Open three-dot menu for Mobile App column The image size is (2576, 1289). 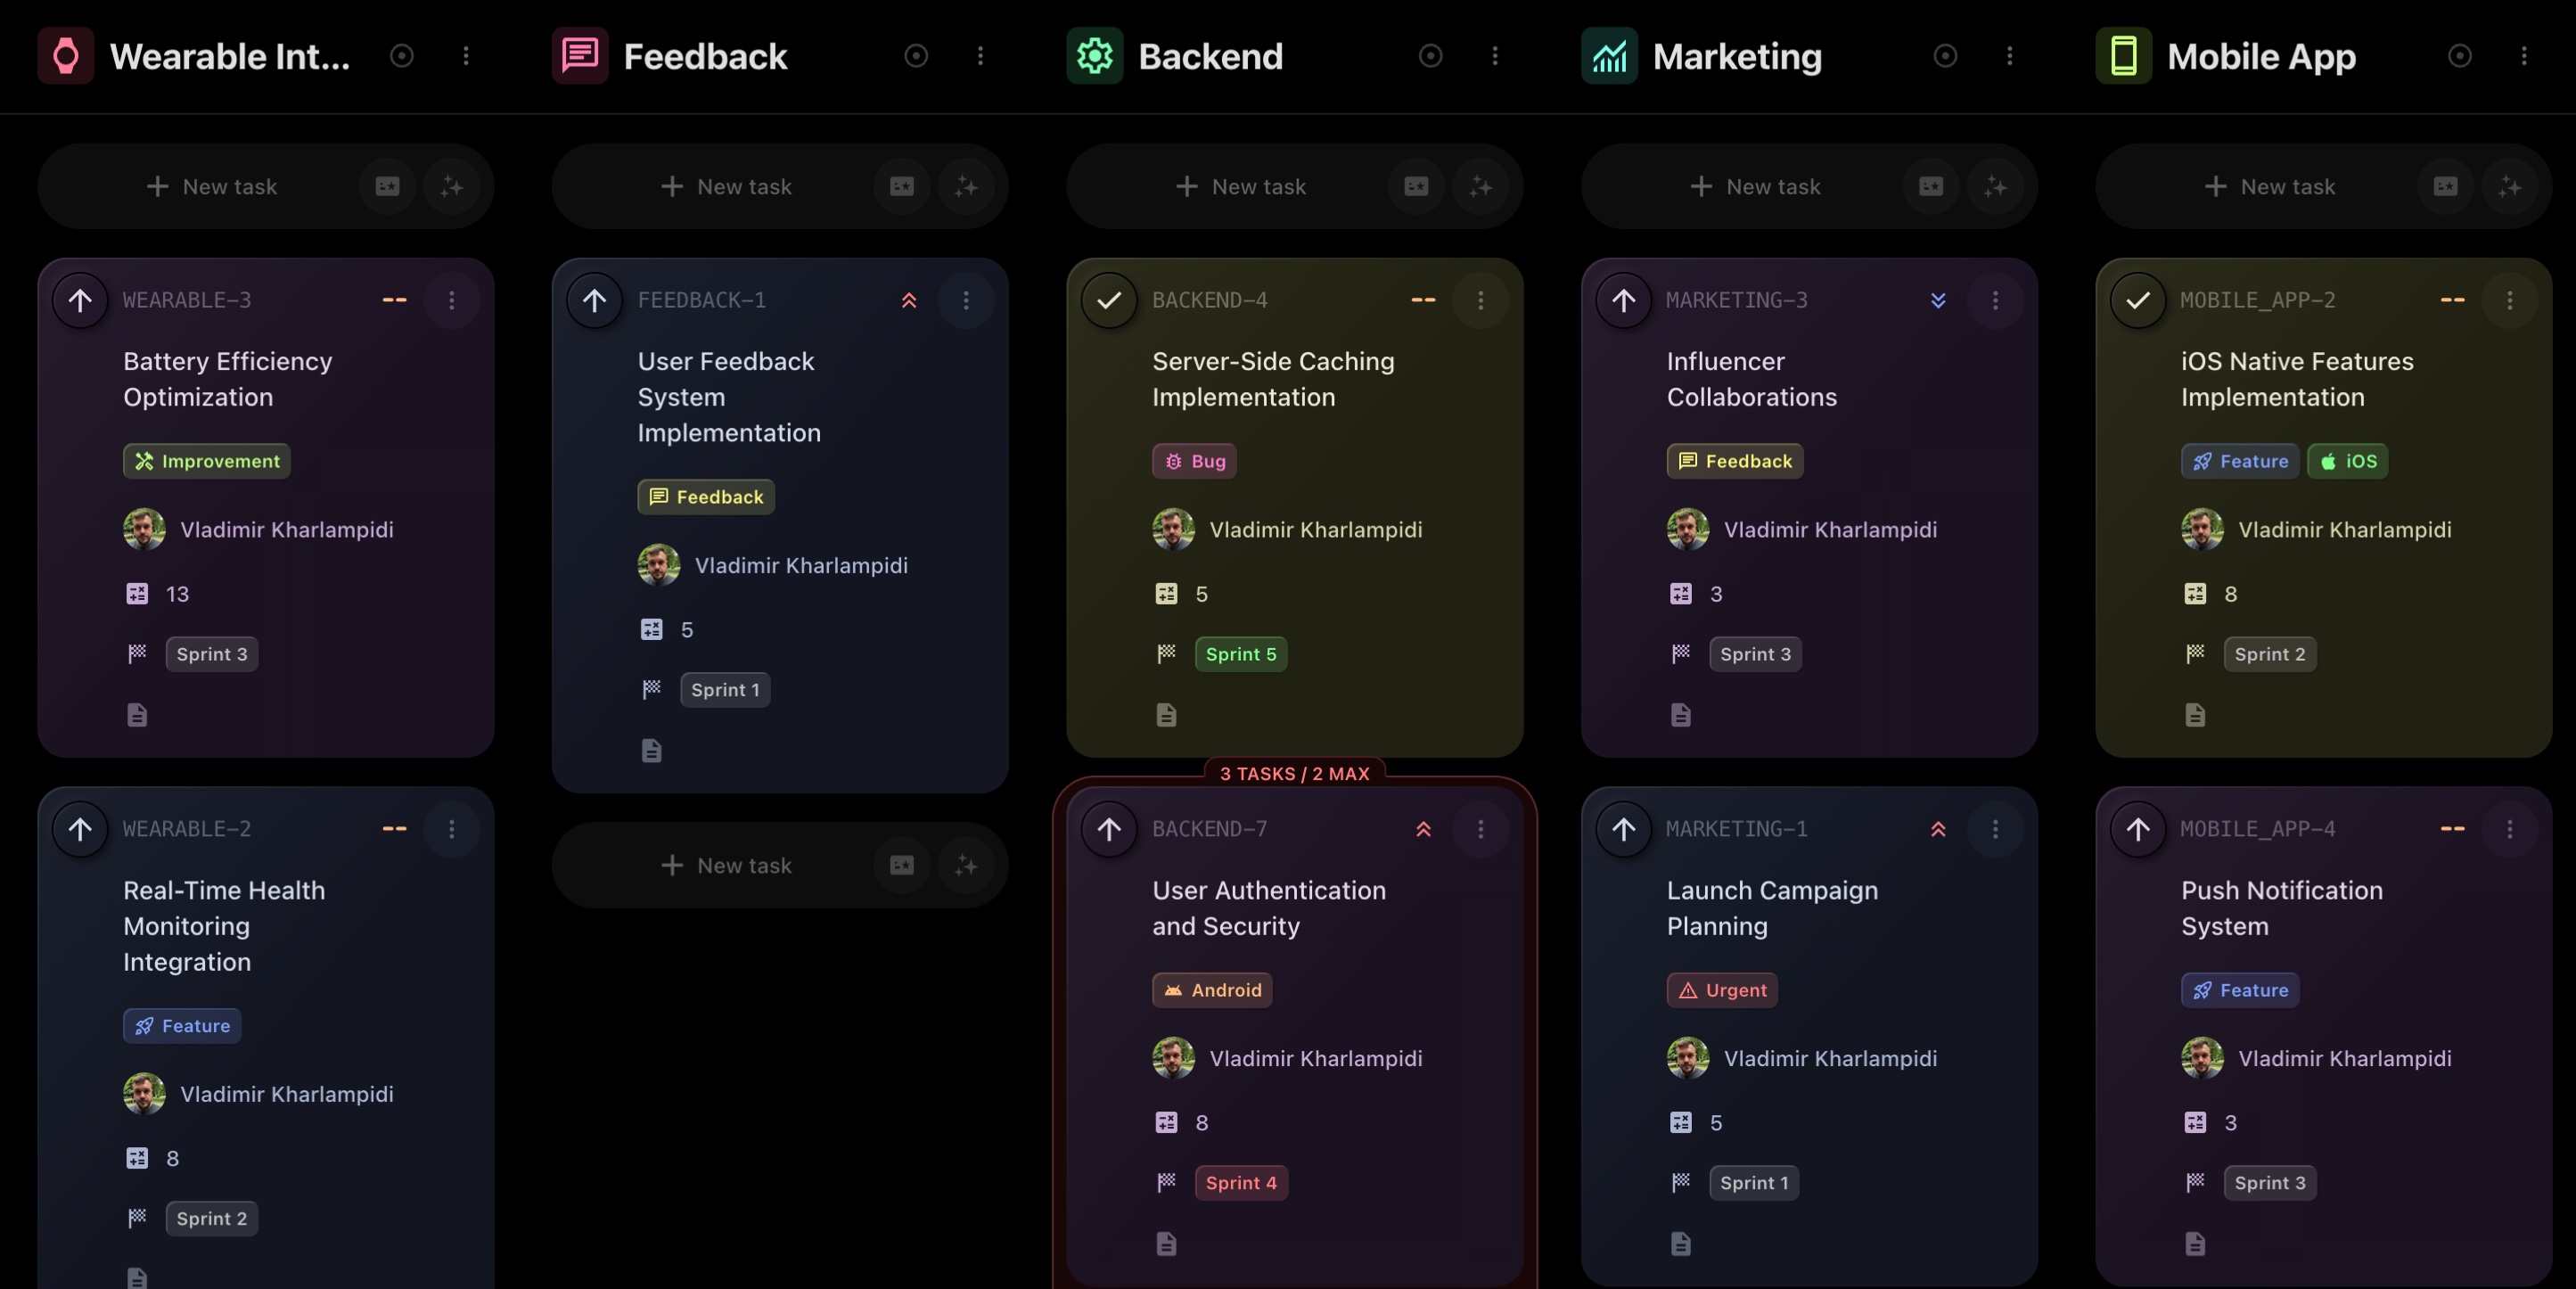click(x=2524, y=56)
